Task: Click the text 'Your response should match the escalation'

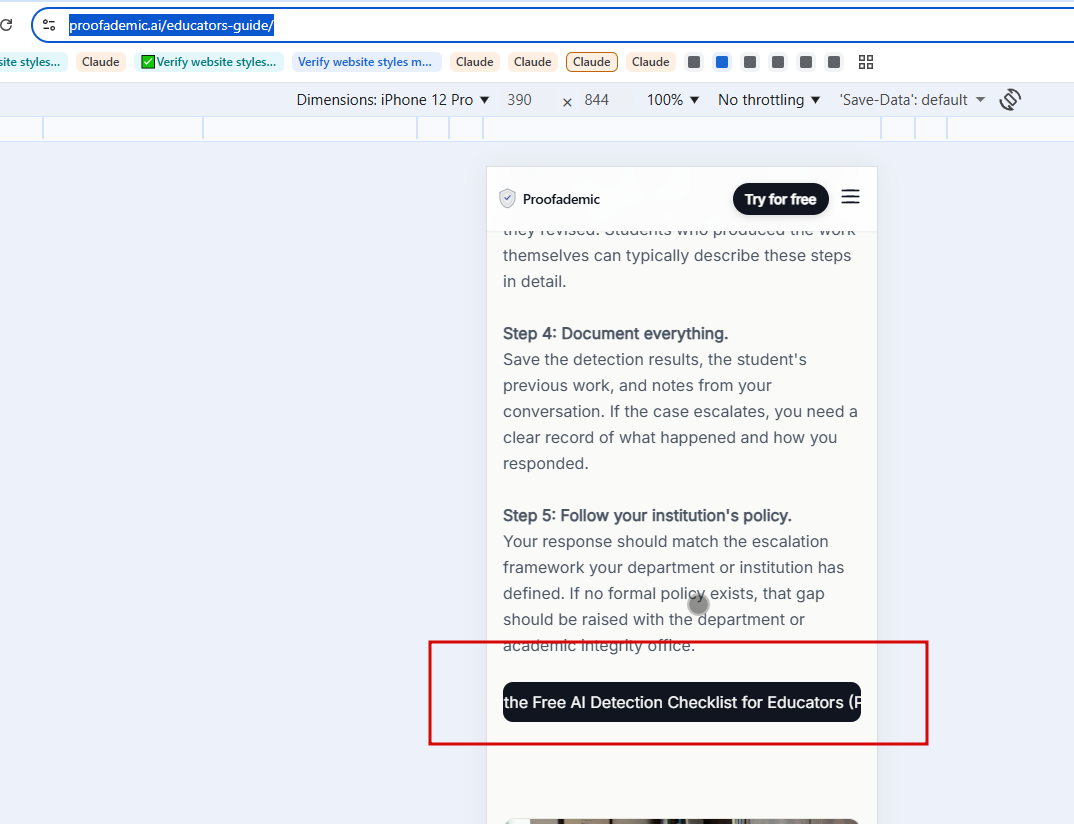Action: 666,542
